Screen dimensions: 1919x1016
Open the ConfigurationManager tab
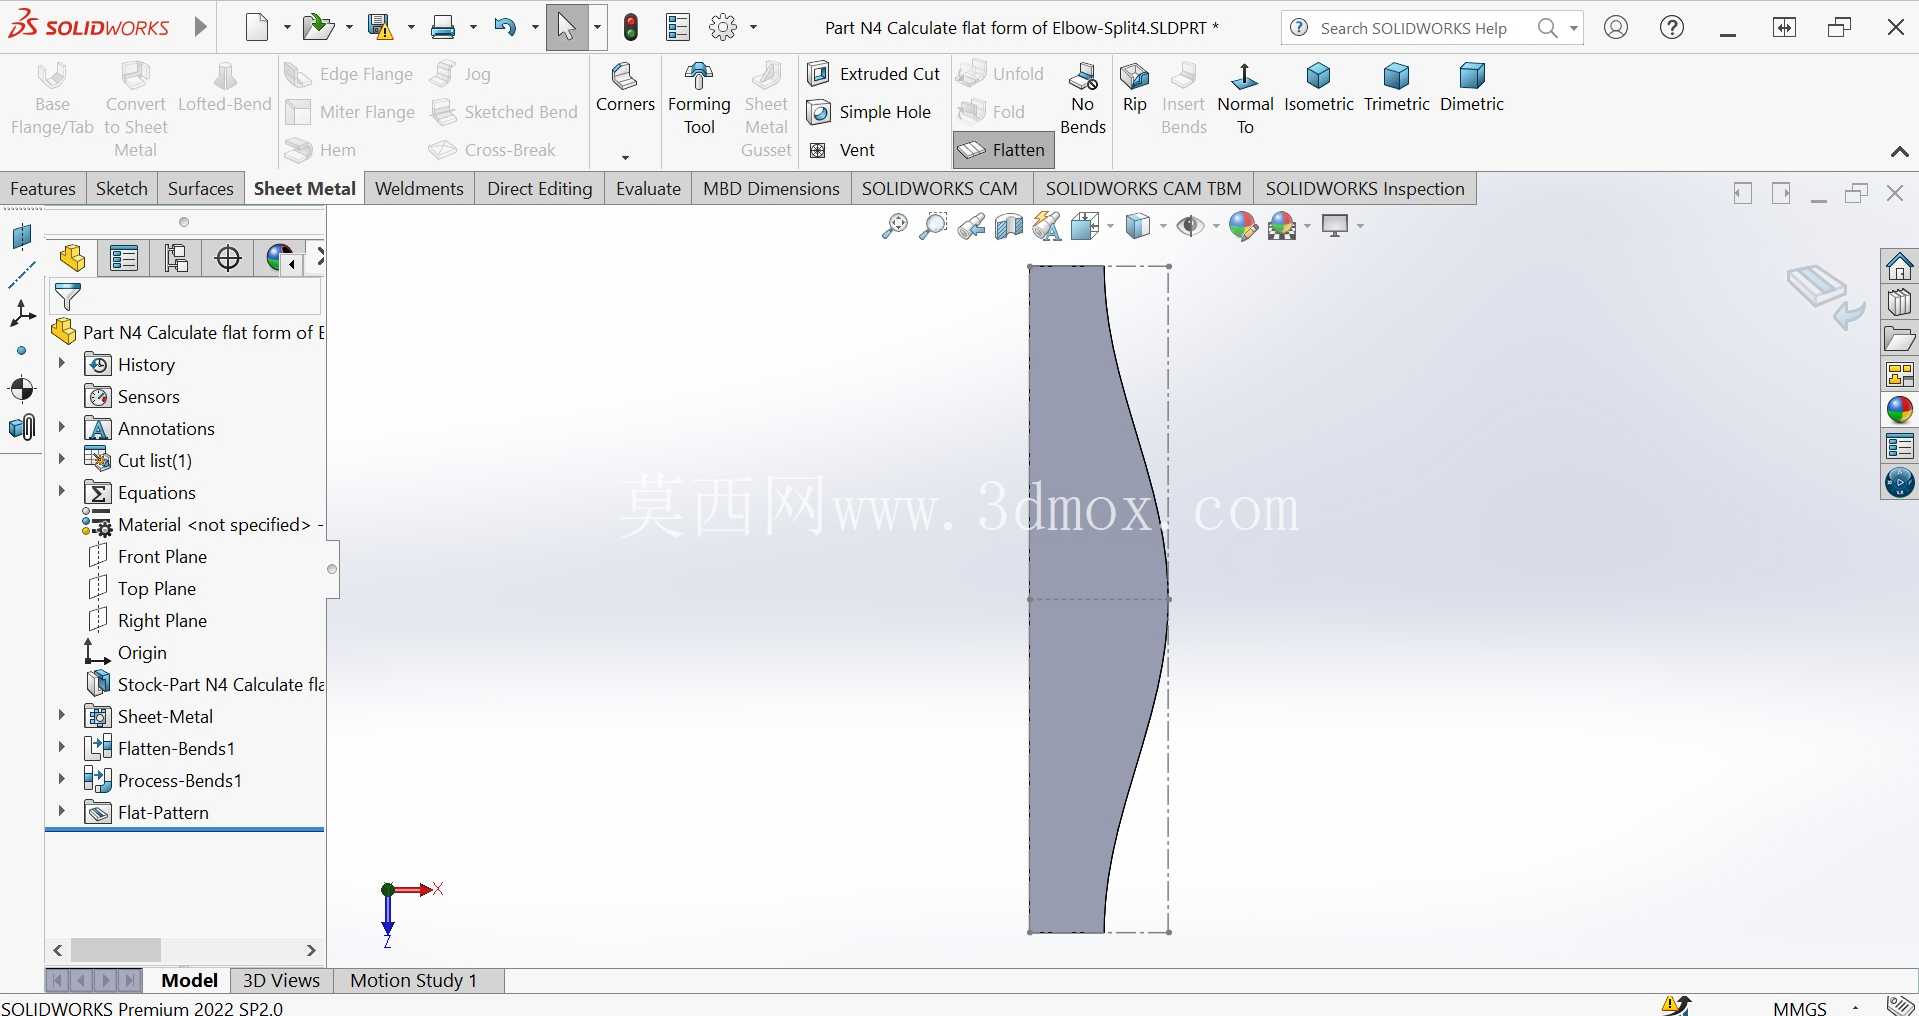pos(176,258)
